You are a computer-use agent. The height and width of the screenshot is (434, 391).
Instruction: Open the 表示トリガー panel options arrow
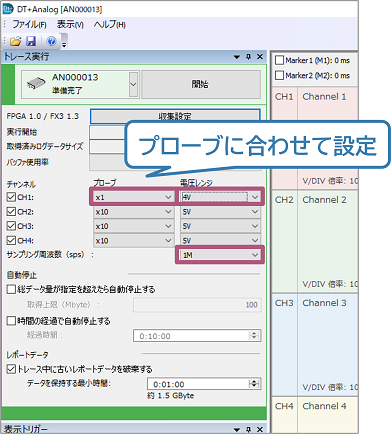tap(237, 429)
